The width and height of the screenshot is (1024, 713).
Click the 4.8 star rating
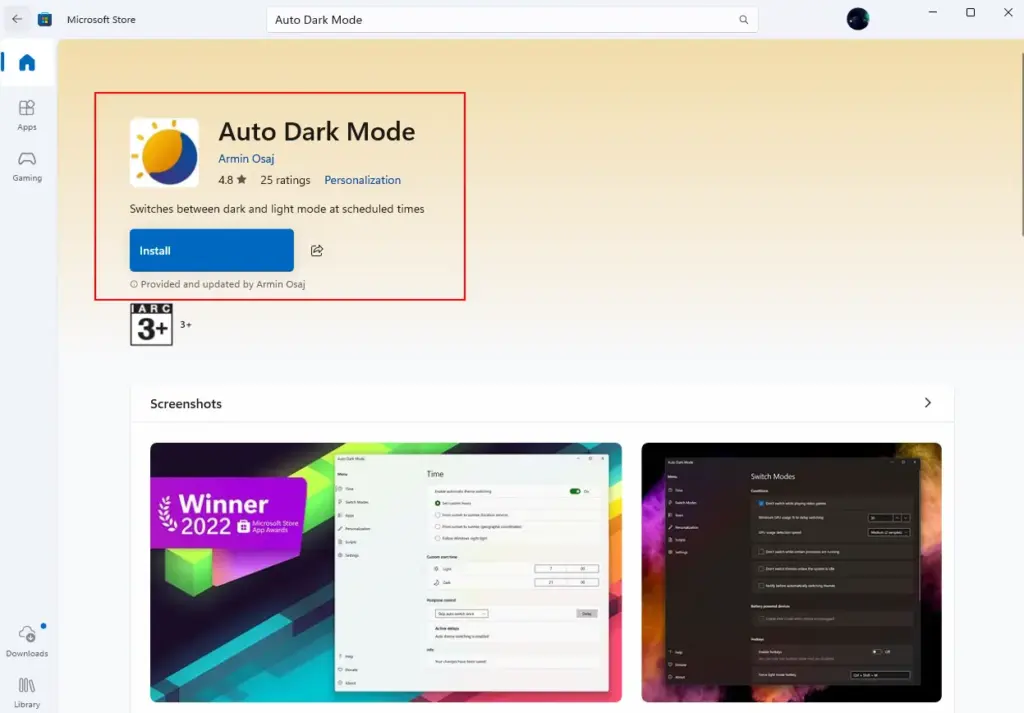(x=232, y=180)
